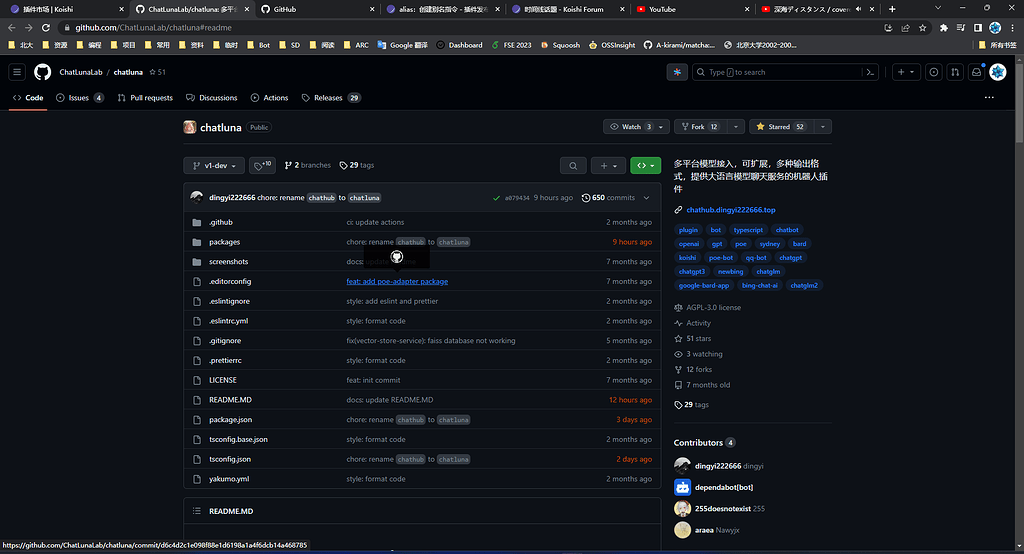Open the Pull requests shortcut icon in header
The height and width of the screenshot is (554, 1024).
955,72
